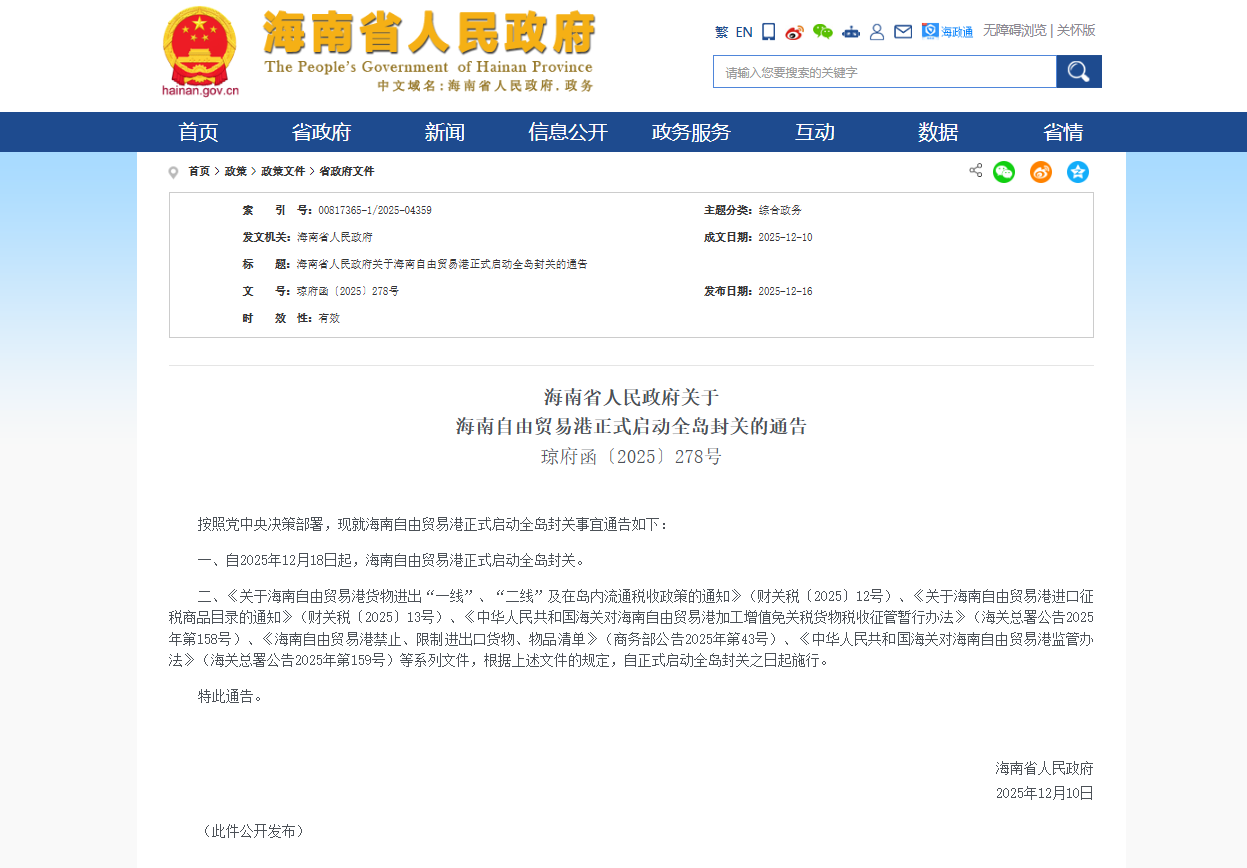The height and width of the screenshot is (868, 1247).
Task: Click the header WeChat icon
Action: [822, 32]
